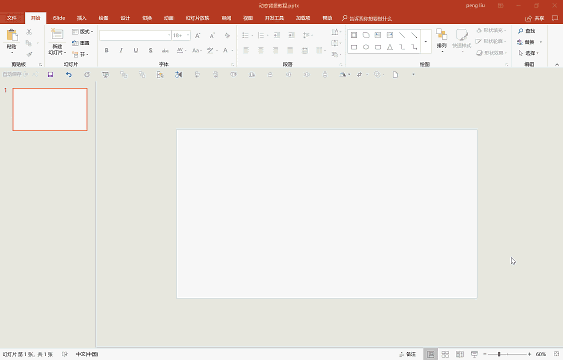
Task: Open the Section dropdown
Action: pos(80,55)
